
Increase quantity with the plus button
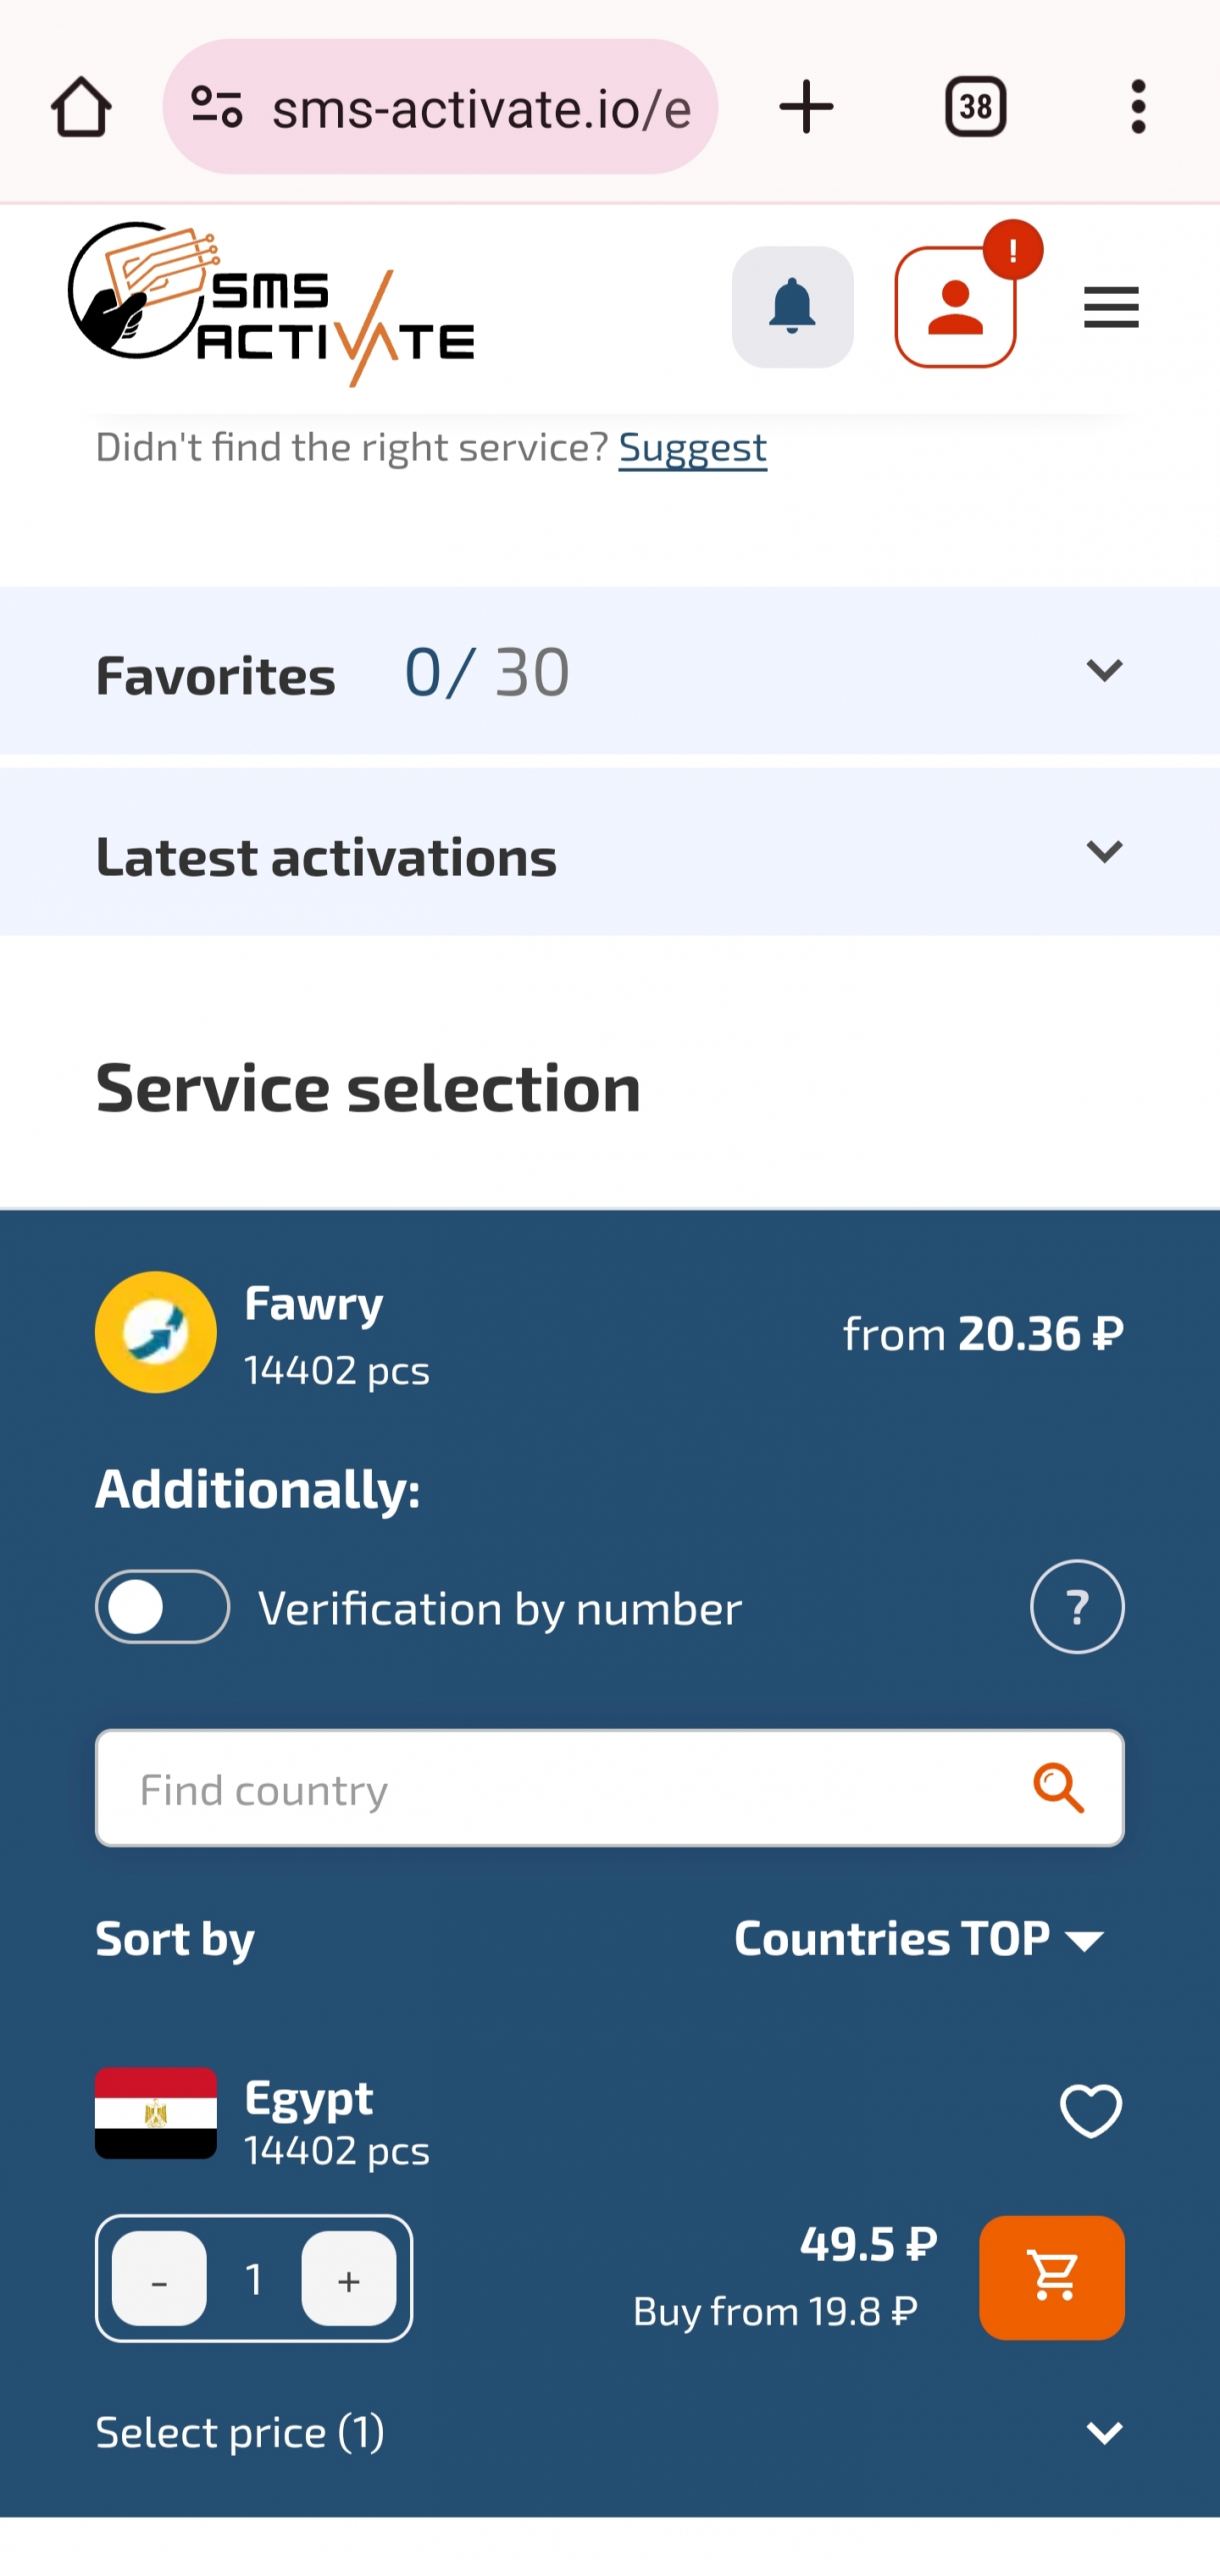pos(348,2279)
